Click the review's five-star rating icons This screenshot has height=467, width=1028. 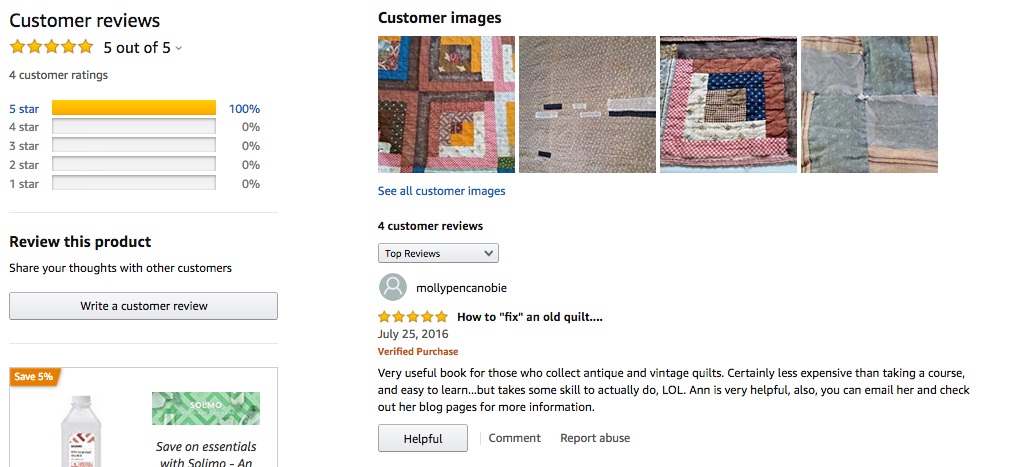click(x=413, y=317)
